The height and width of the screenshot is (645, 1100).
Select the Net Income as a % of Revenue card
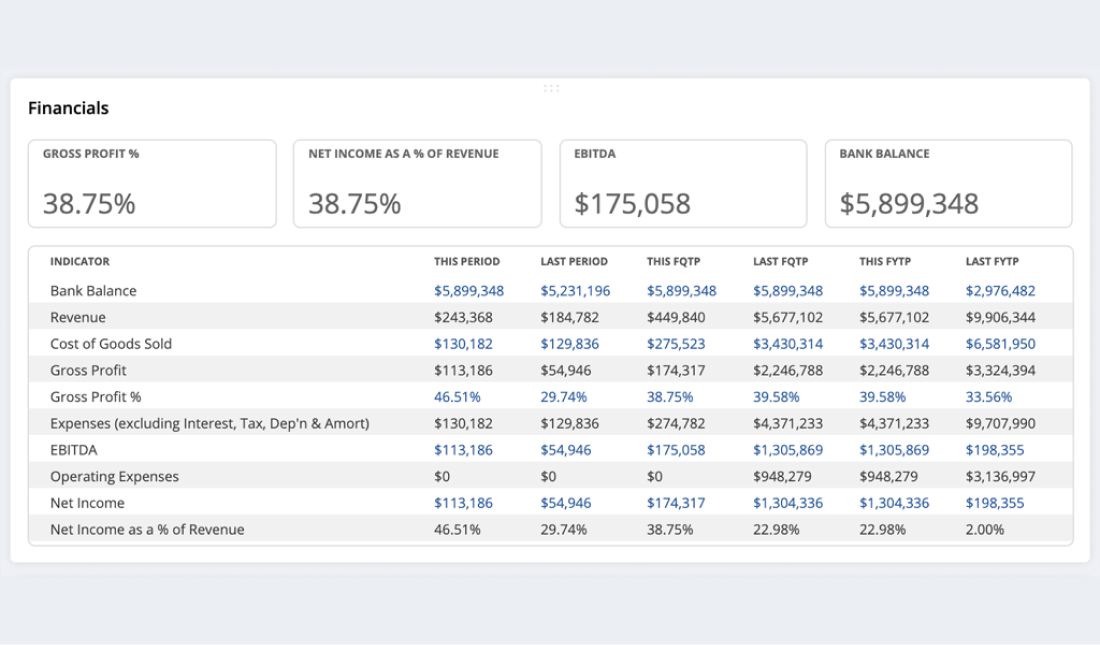(x=417, y=184)
